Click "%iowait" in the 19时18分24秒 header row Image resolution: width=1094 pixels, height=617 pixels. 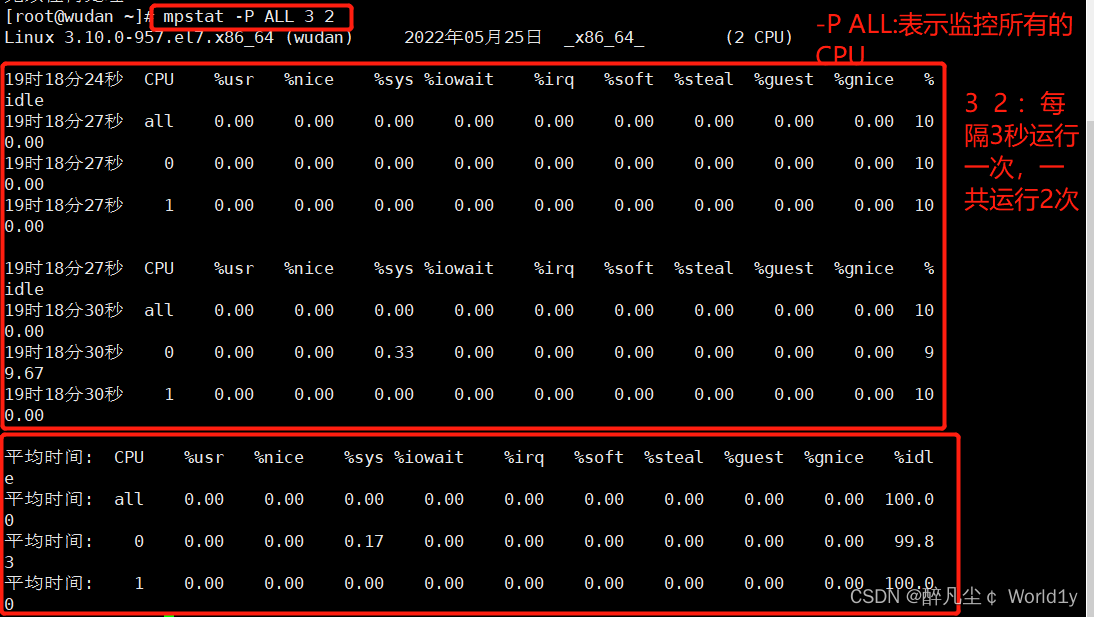point(458,80)
